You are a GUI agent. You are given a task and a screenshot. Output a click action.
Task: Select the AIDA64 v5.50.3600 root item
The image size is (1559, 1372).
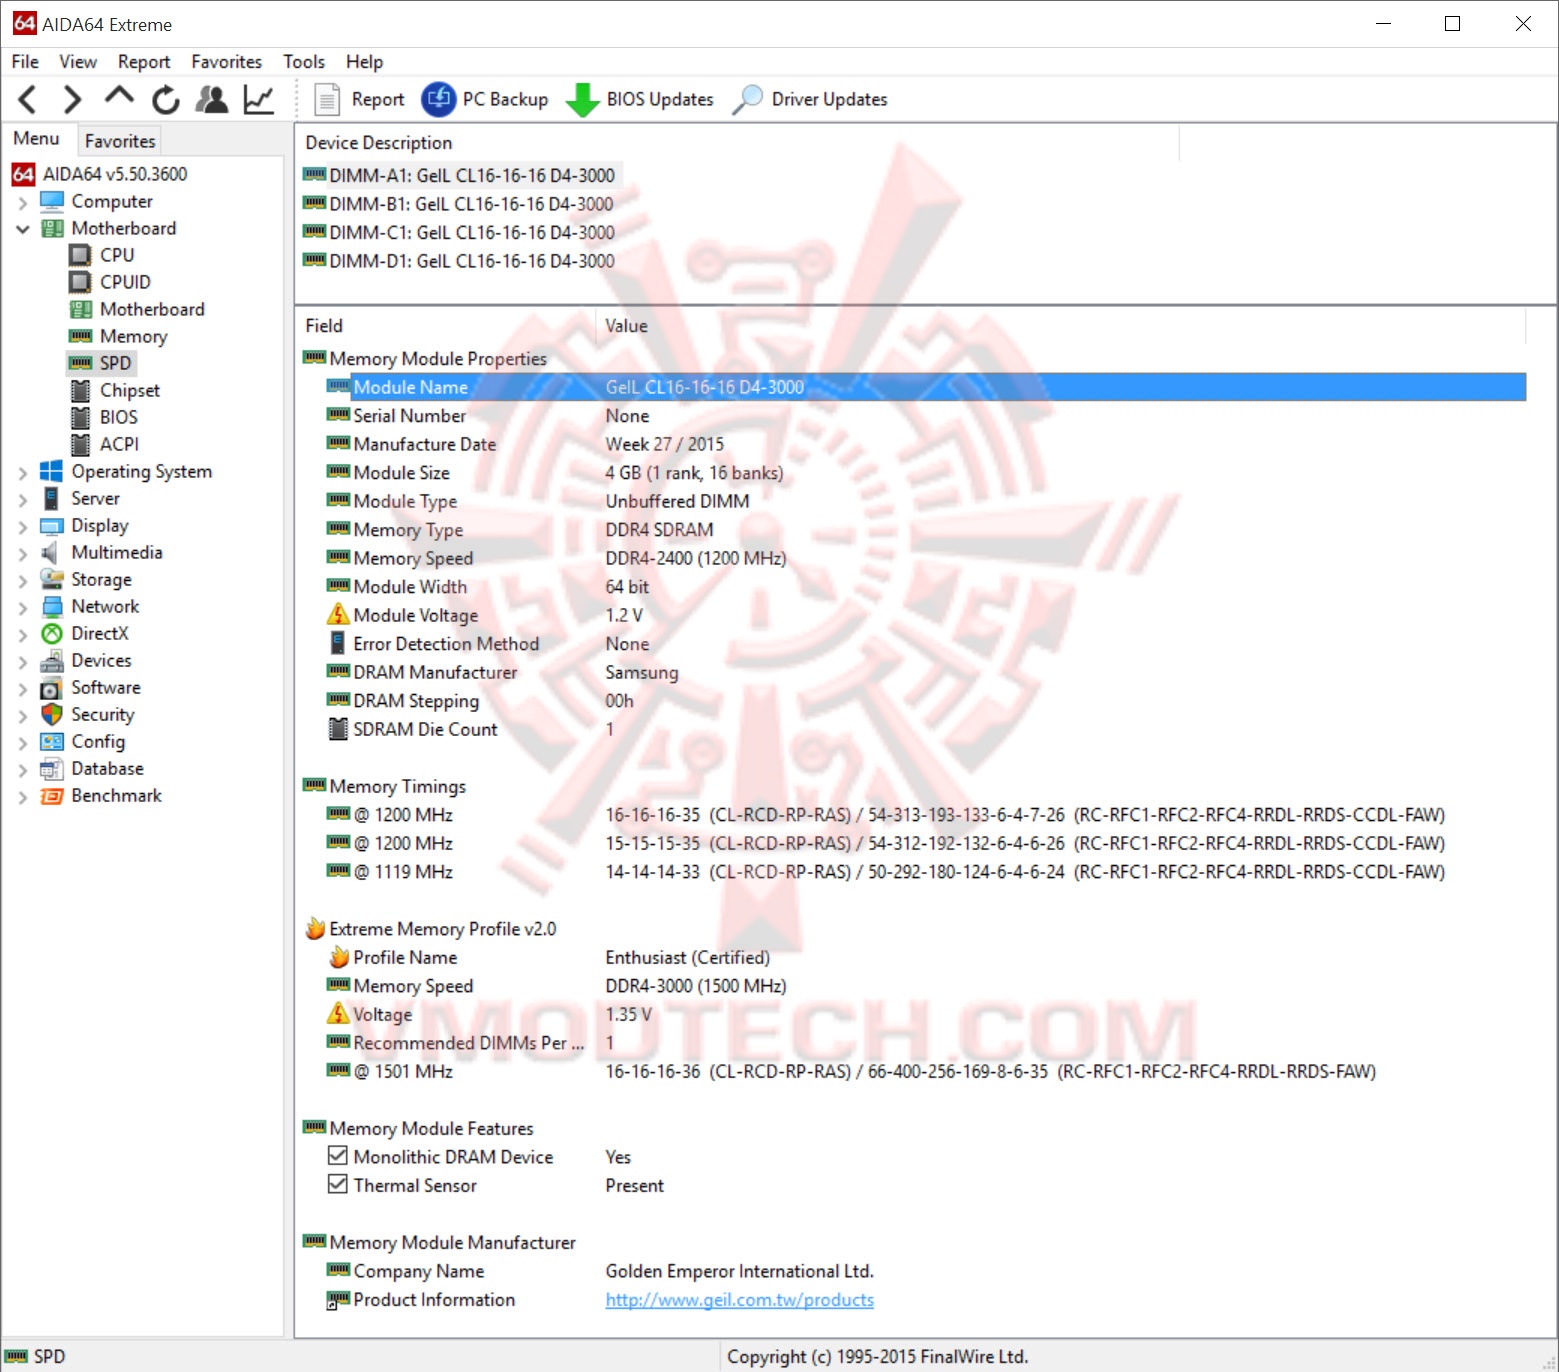tap(114, 174)
